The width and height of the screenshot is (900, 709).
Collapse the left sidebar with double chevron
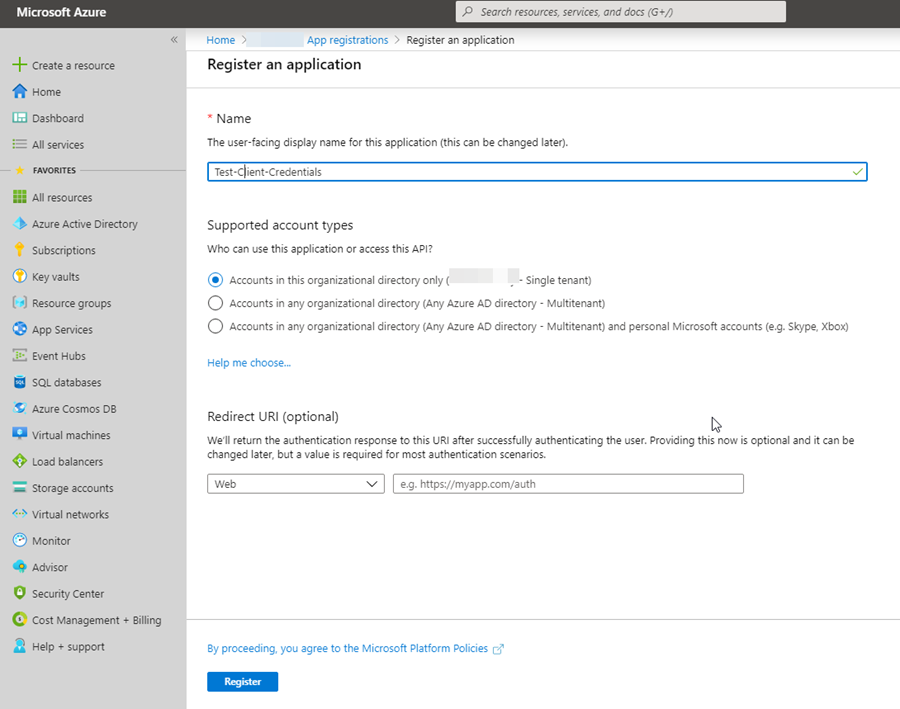point(174,40)
